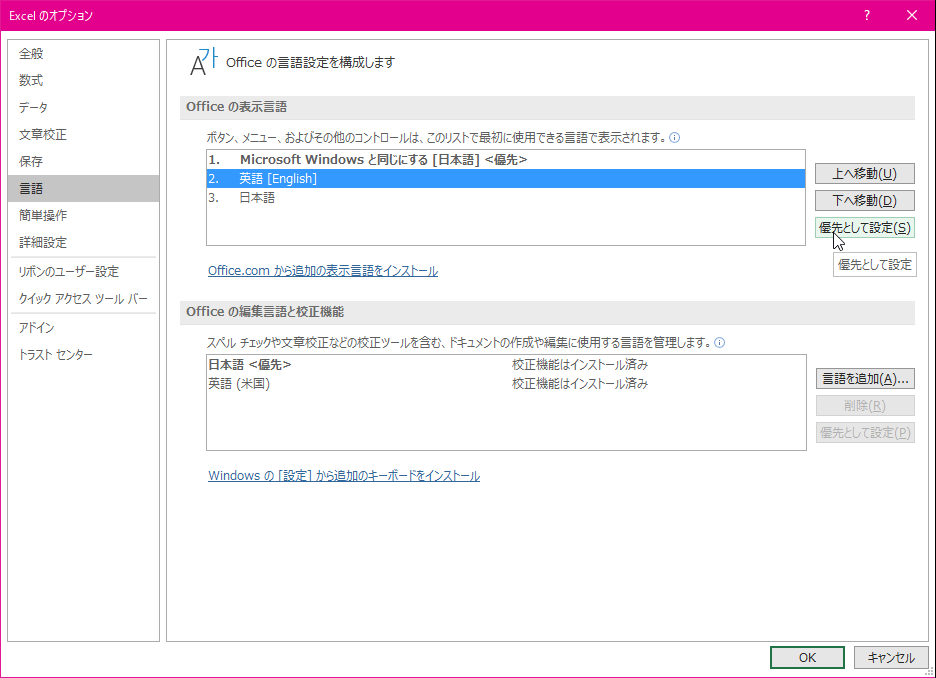The height and width of the screenshot is (678, 936).
Task: Click the Office の編集言語と校正機能 section header
Action: [x=547, y=312]
